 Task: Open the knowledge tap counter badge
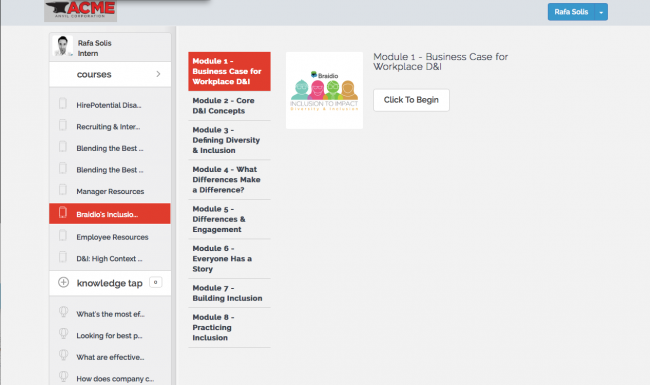155,283
